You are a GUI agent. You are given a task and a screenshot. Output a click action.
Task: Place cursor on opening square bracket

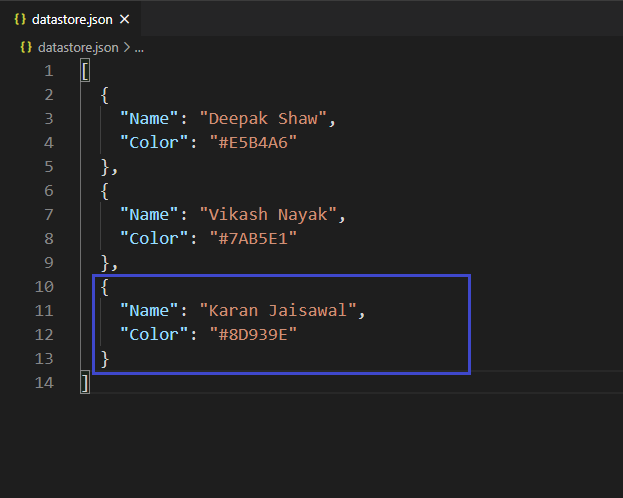(x=85, y=71)
